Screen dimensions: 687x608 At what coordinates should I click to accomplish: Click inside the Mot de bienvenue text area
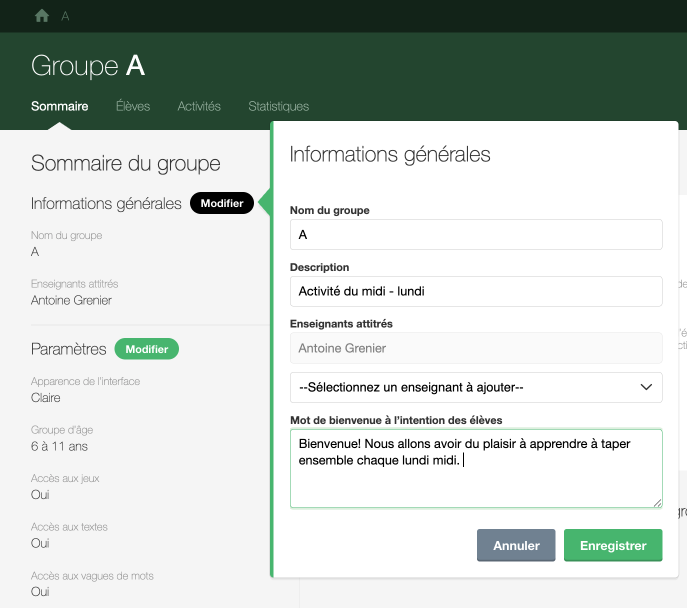tap(475, 480)
